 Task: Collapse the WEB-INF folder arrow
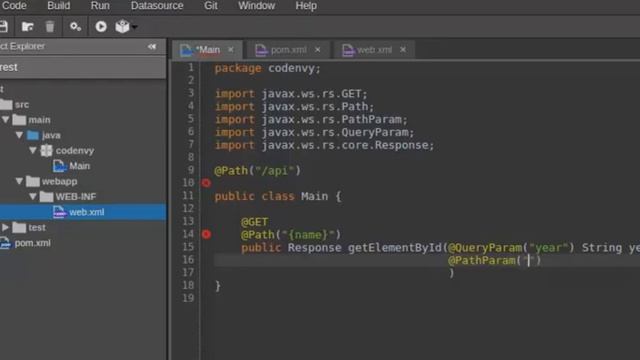coord(33,196)
